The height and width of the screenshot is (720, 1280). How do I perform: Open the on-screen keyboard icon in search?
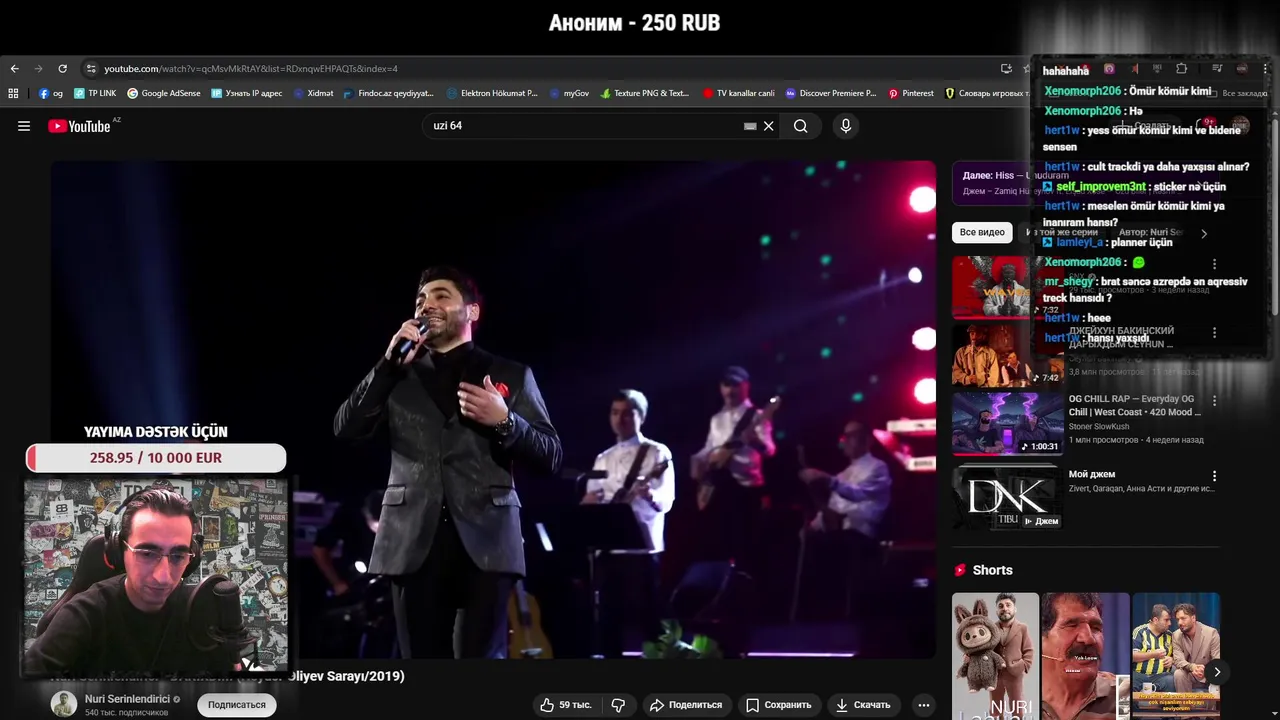(750, 126)
